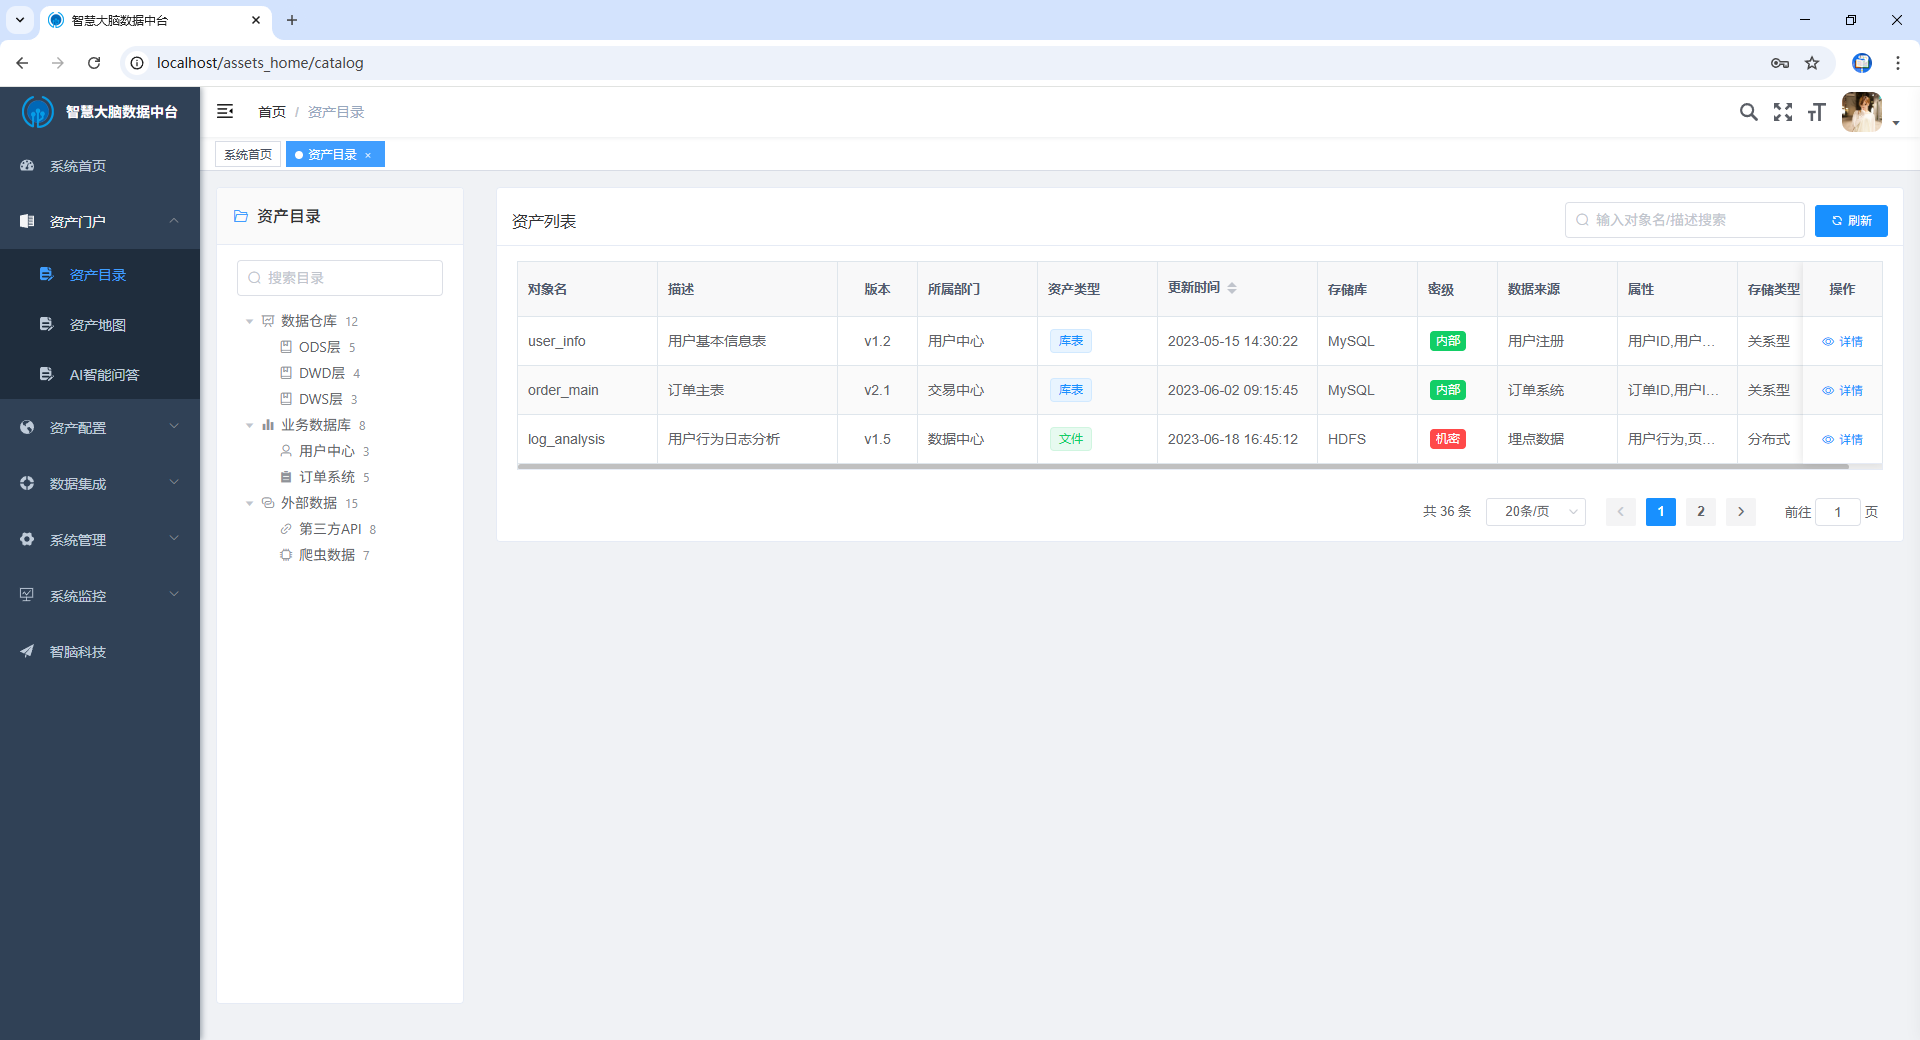Open 资产地图 in the sidebar
Image resolution: width=1920 pixels, height=1040 pixels.
tap(97, 325)
